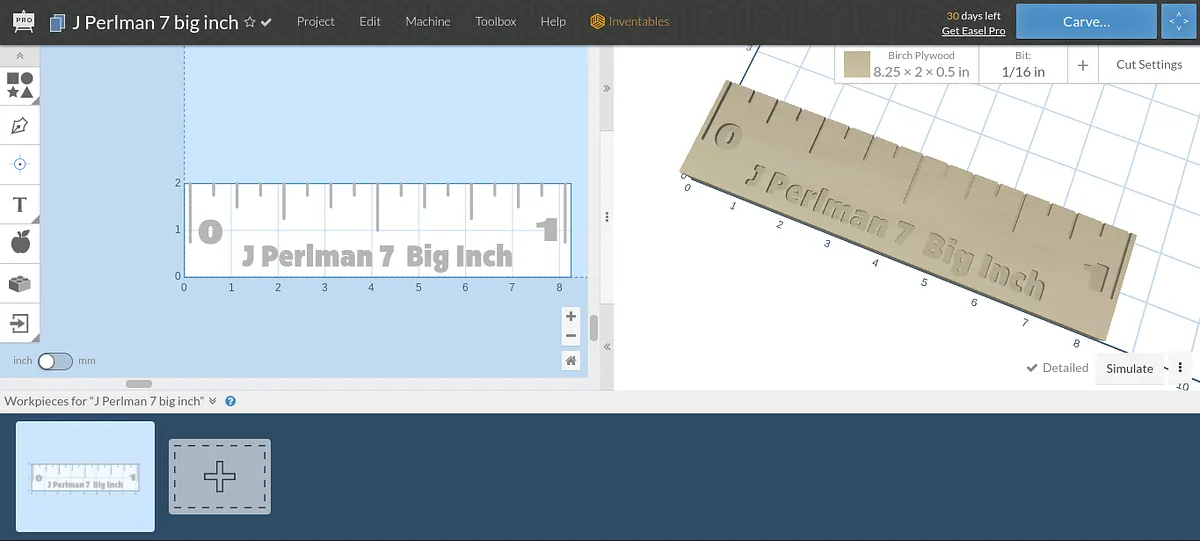Open the three-dot menu beside Simulate
Screen dimensions: 1200x541
tap(1180, 368)
